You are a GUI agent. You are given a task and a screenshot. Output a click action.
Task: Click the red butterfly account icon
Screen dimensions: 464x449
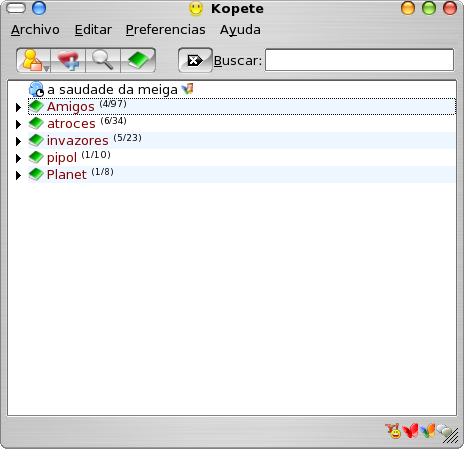pos(410,431)
